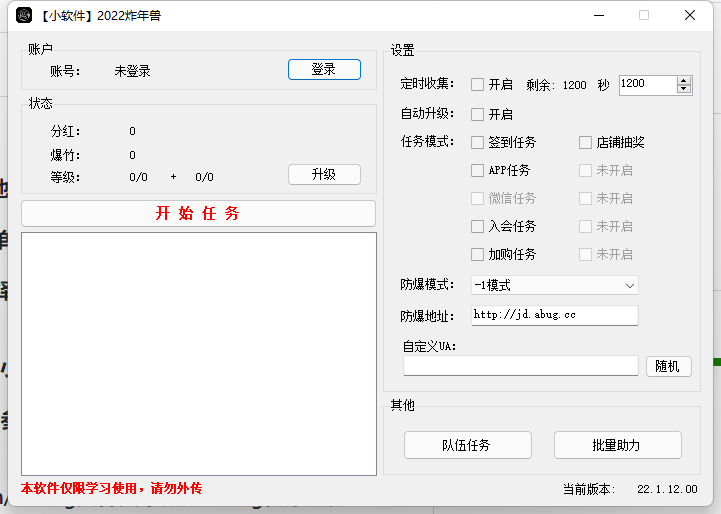Screen dimensions: 721x514
Task: Click the 批量助力 batch assist button
Action: pos(617,445)
